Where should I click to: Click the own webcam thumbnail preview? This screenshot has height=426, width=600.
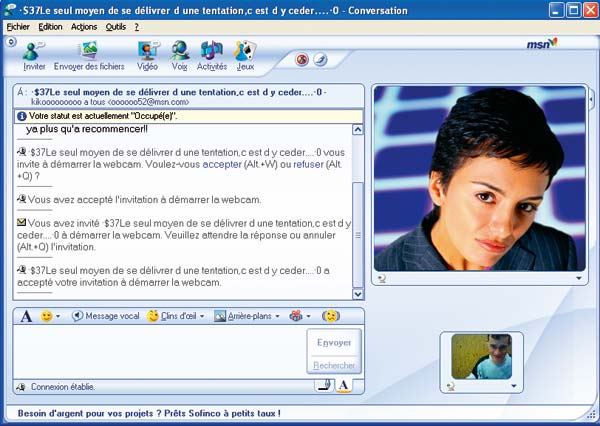click(x=481, y=357)
